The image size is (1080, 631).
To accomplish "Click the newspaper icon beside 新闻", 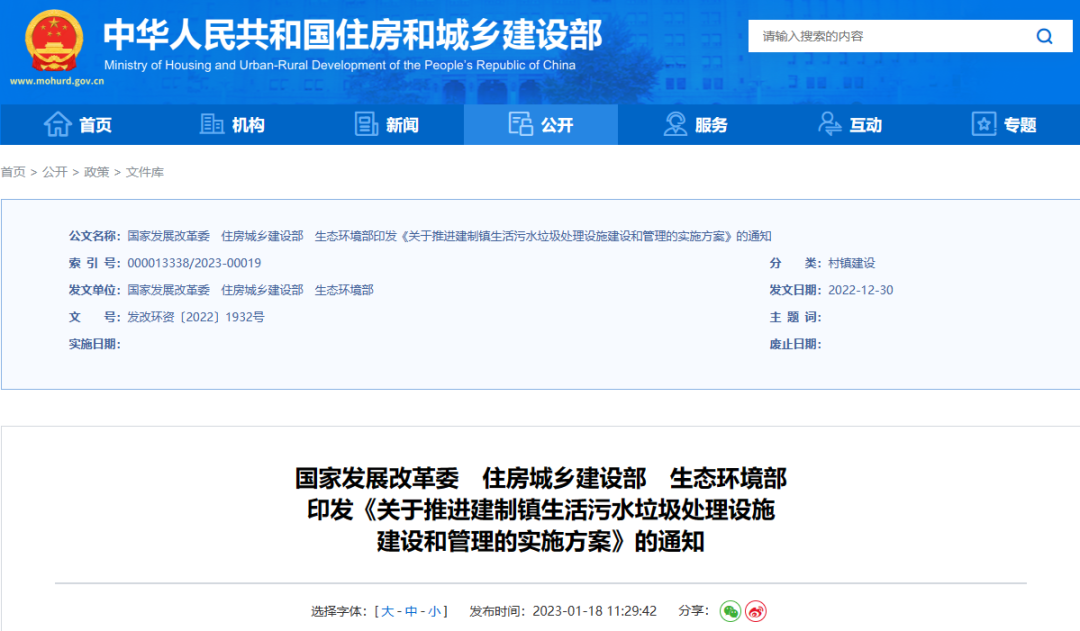I will [366, 124].
